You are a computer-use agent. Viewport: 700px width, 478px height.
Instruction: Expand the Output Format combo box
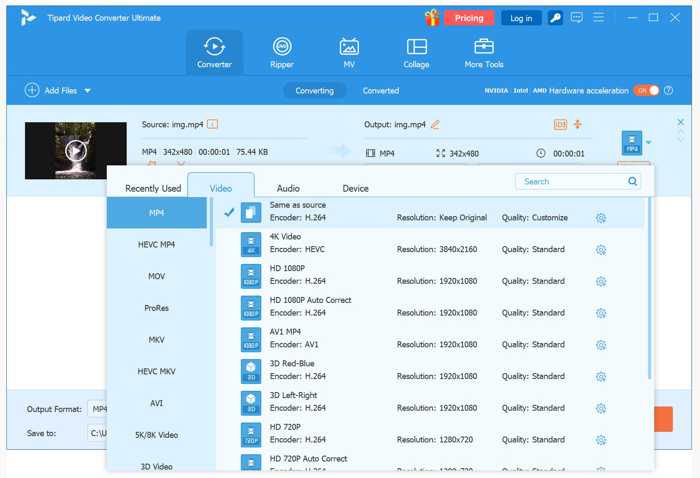[x=97, y=409]
